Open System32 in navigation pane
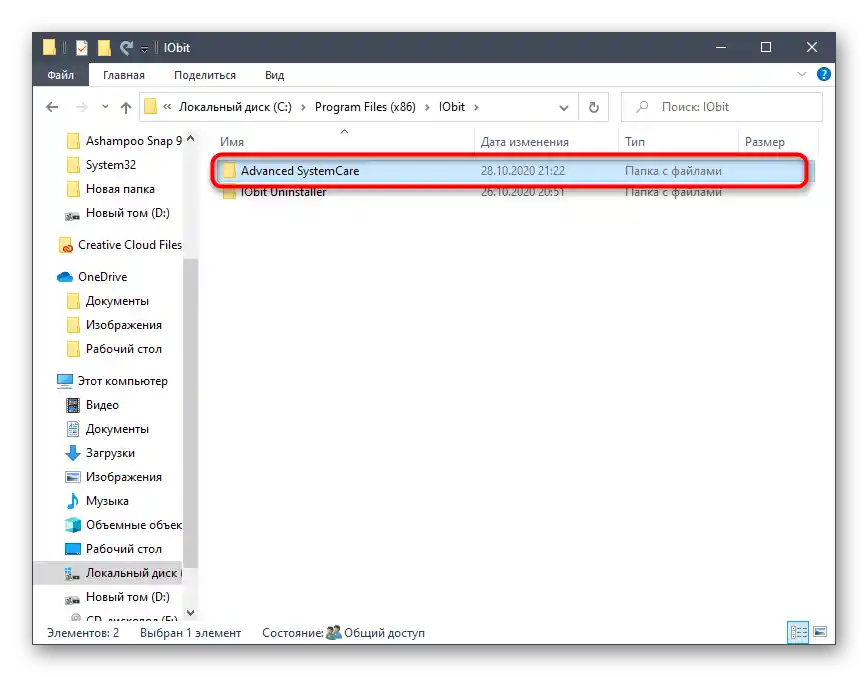868x677 pixels. point(111,165)
